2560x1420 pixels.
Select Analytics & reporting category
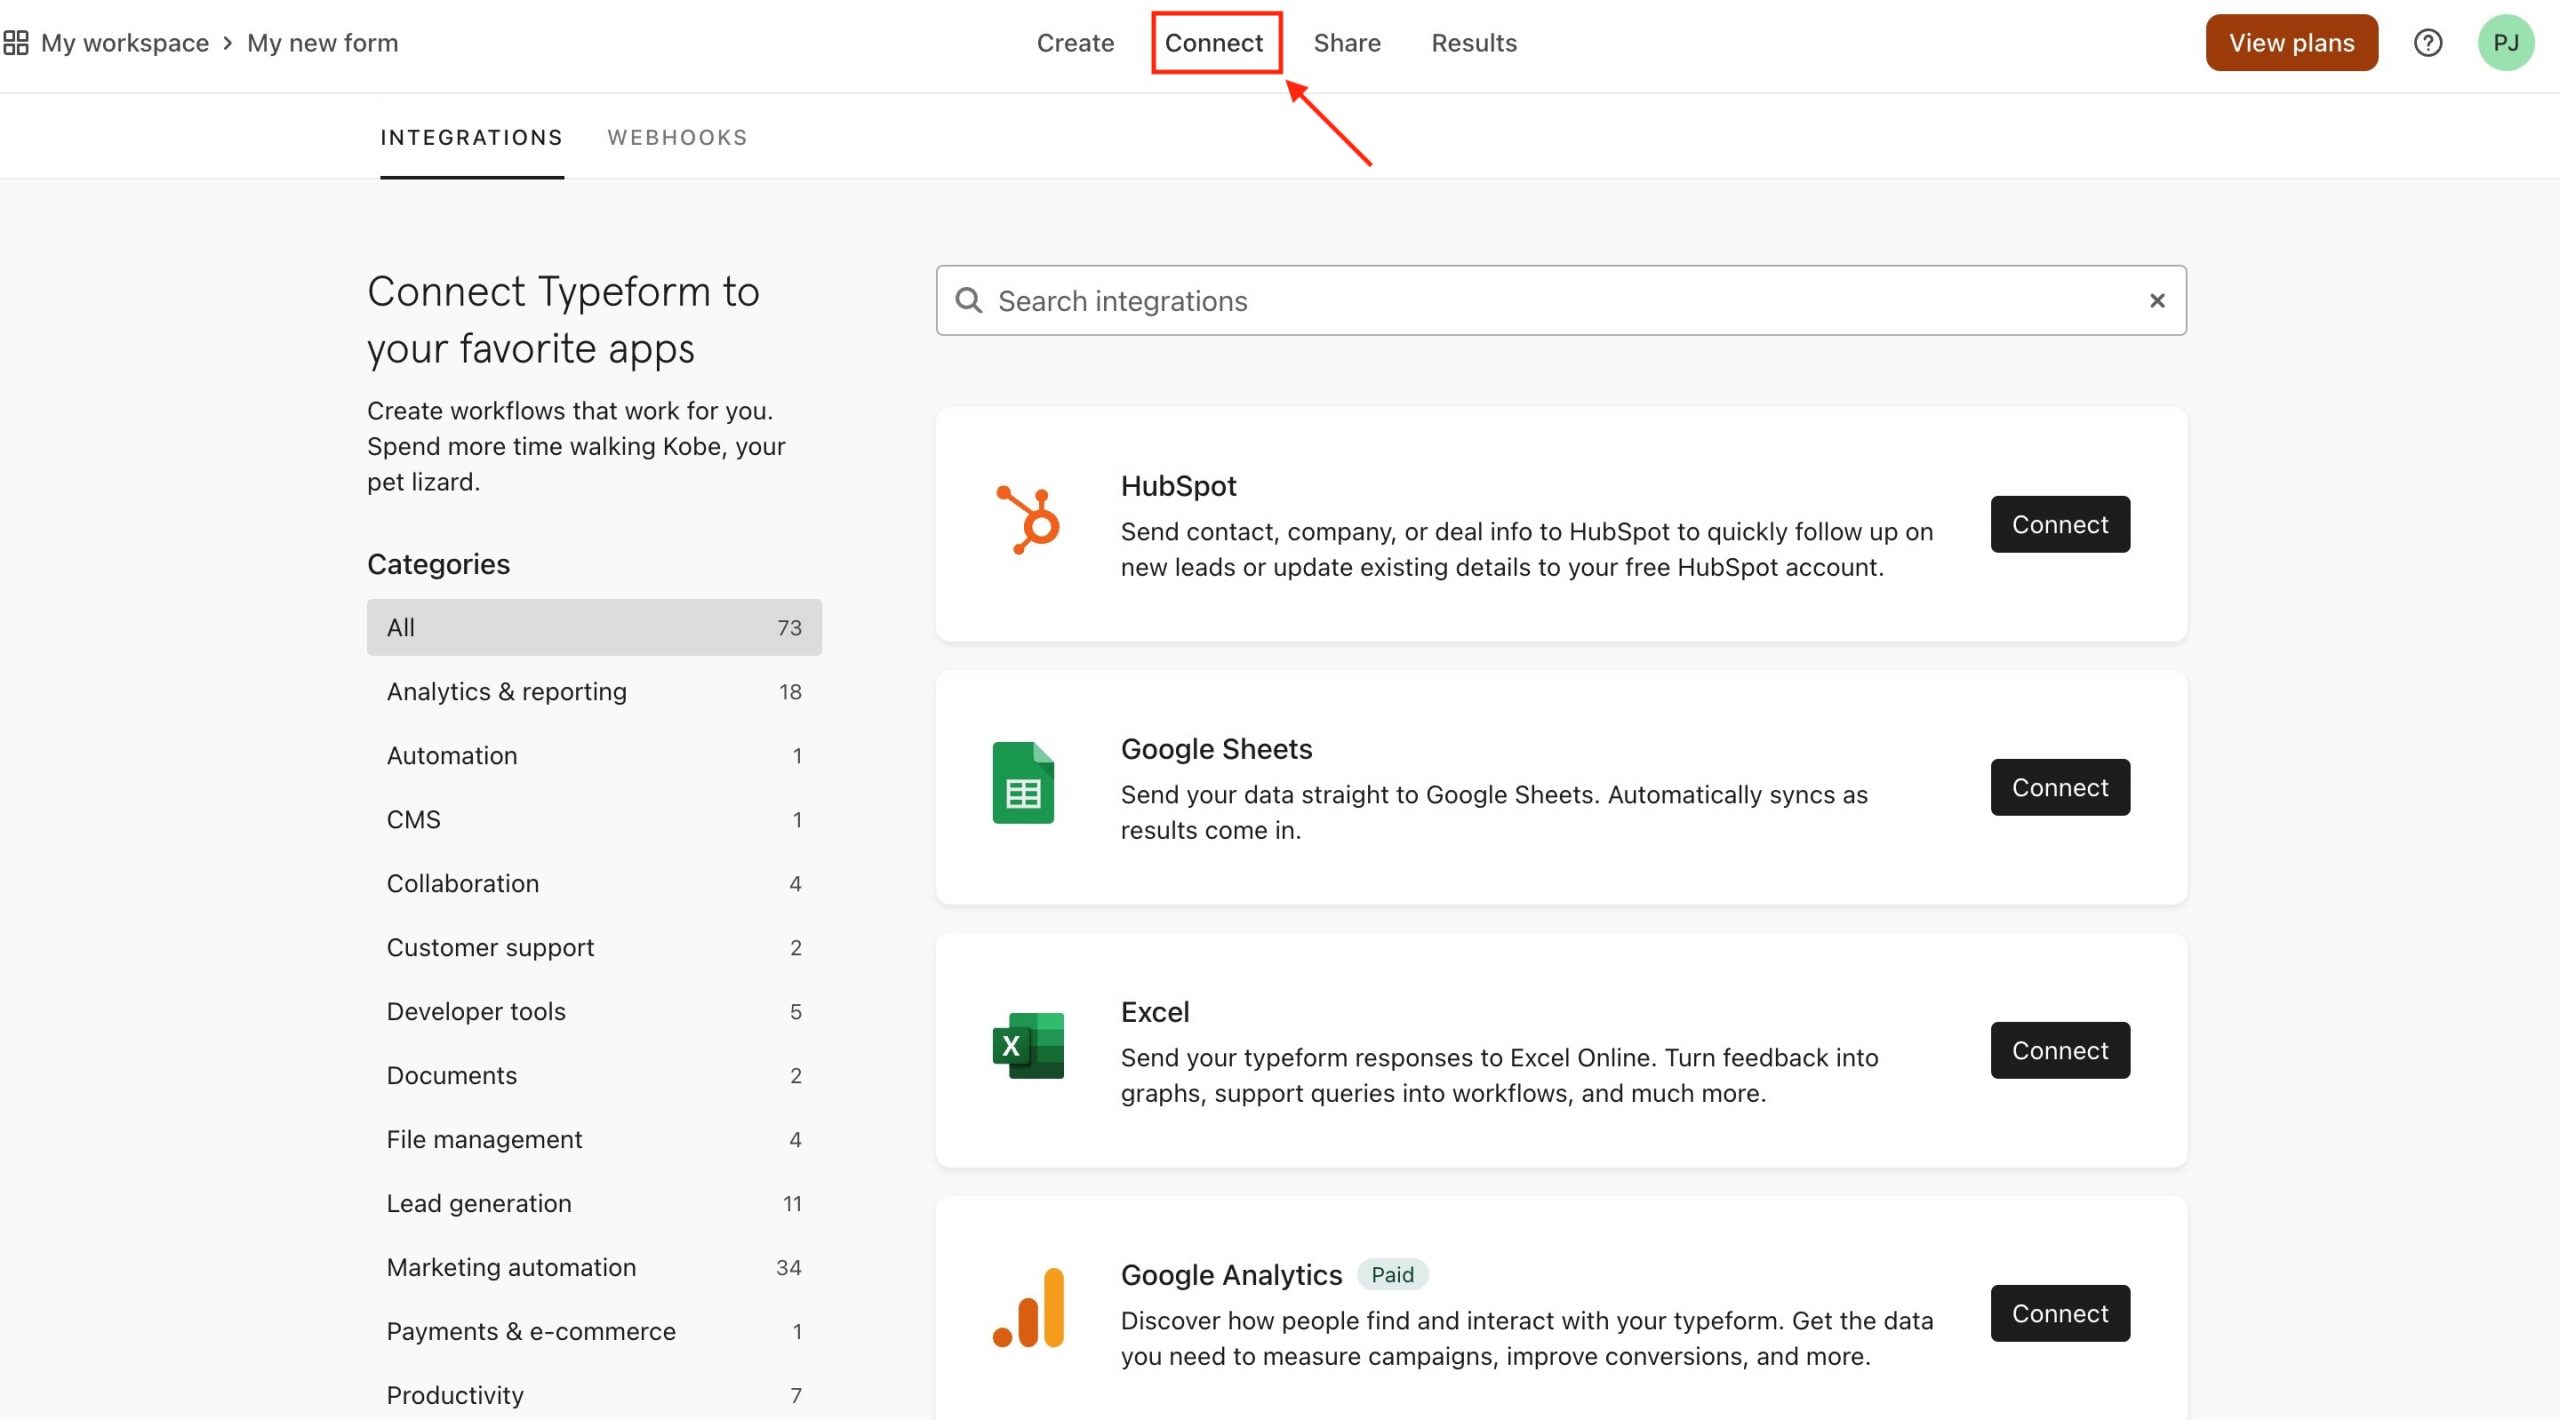point(505,689)
